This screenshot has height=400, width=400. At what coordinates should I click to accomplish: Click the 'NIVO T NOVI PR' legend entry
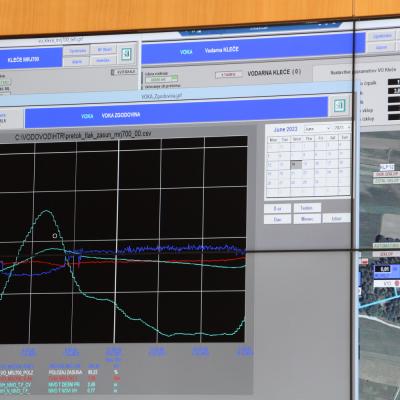coord(63,390)
